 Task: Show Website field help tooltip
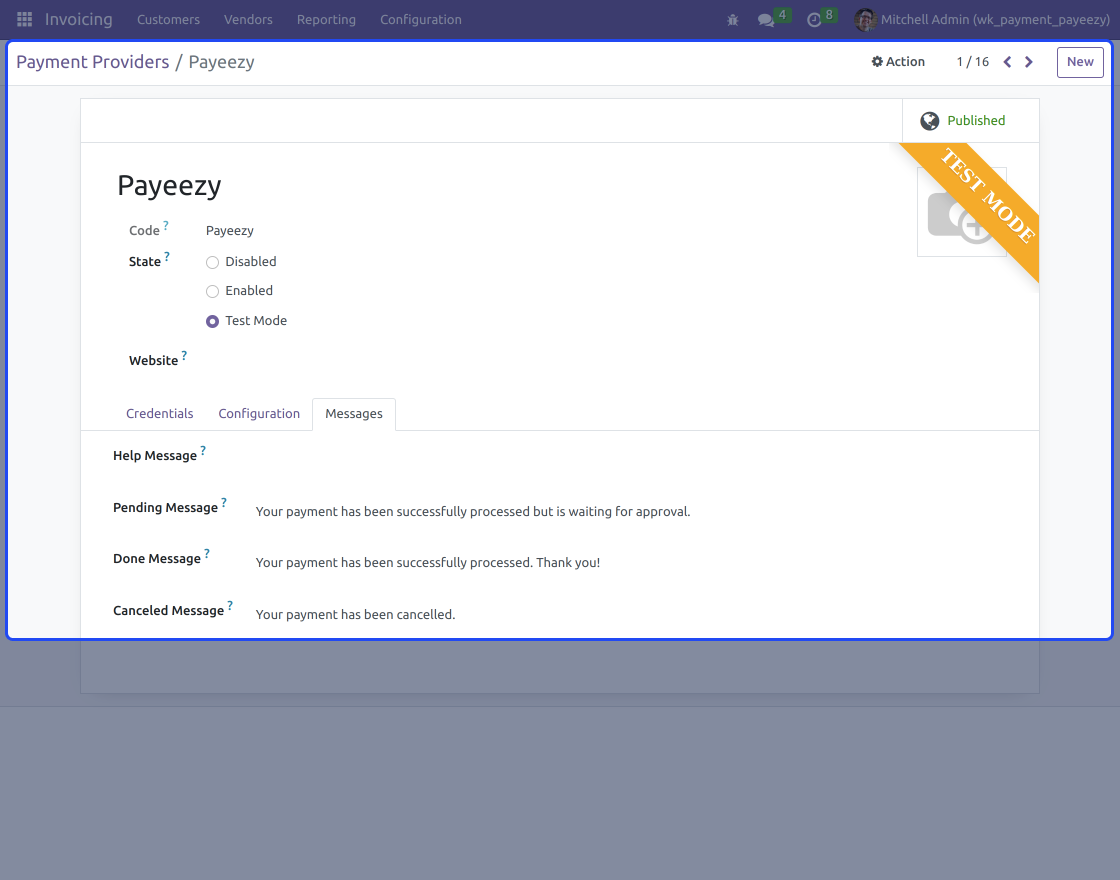click(184, 355)
